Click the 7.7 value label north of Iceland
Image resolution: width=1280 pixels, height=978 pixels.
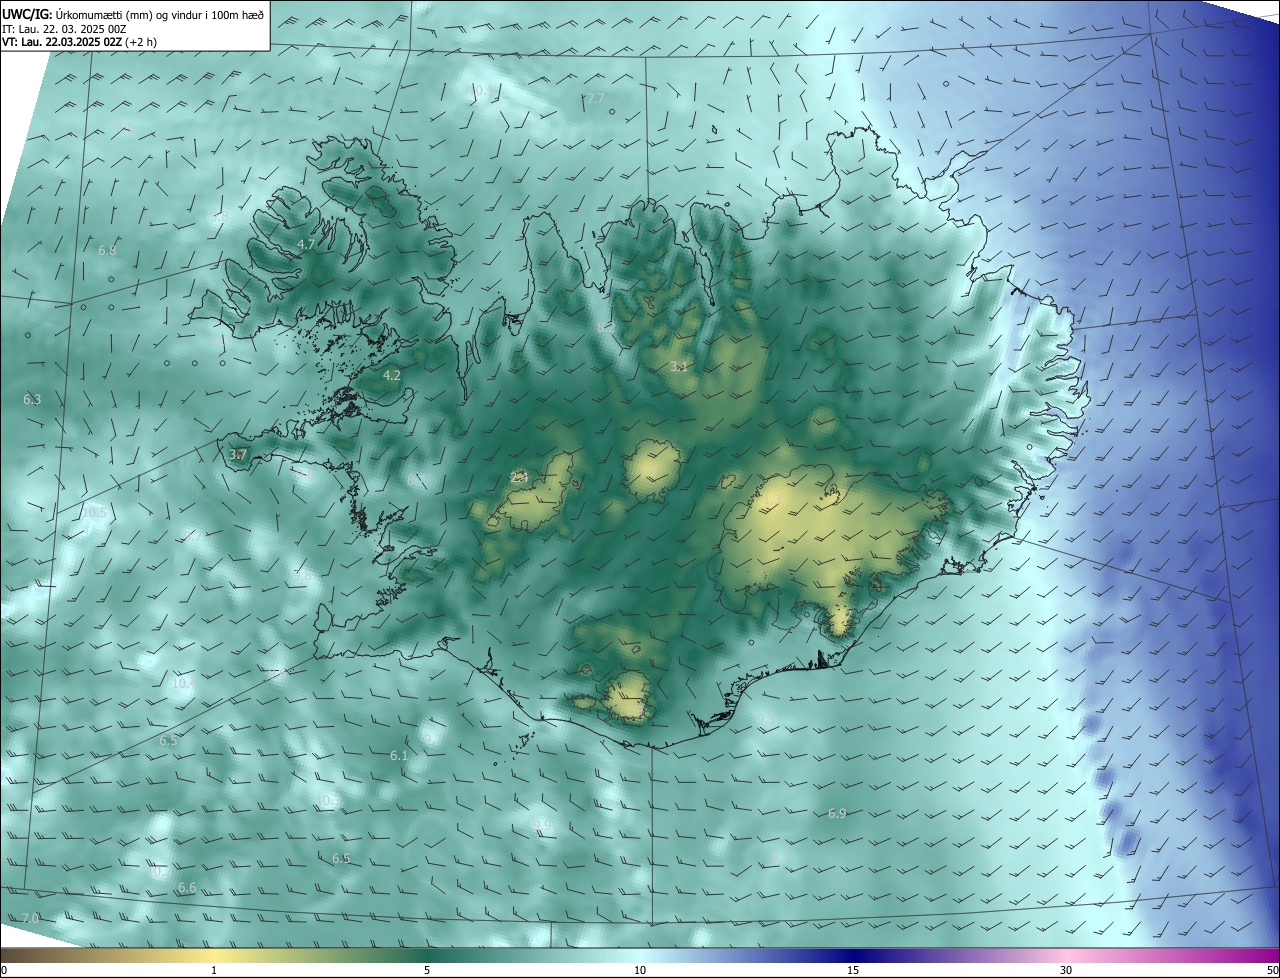pos(595,98)
